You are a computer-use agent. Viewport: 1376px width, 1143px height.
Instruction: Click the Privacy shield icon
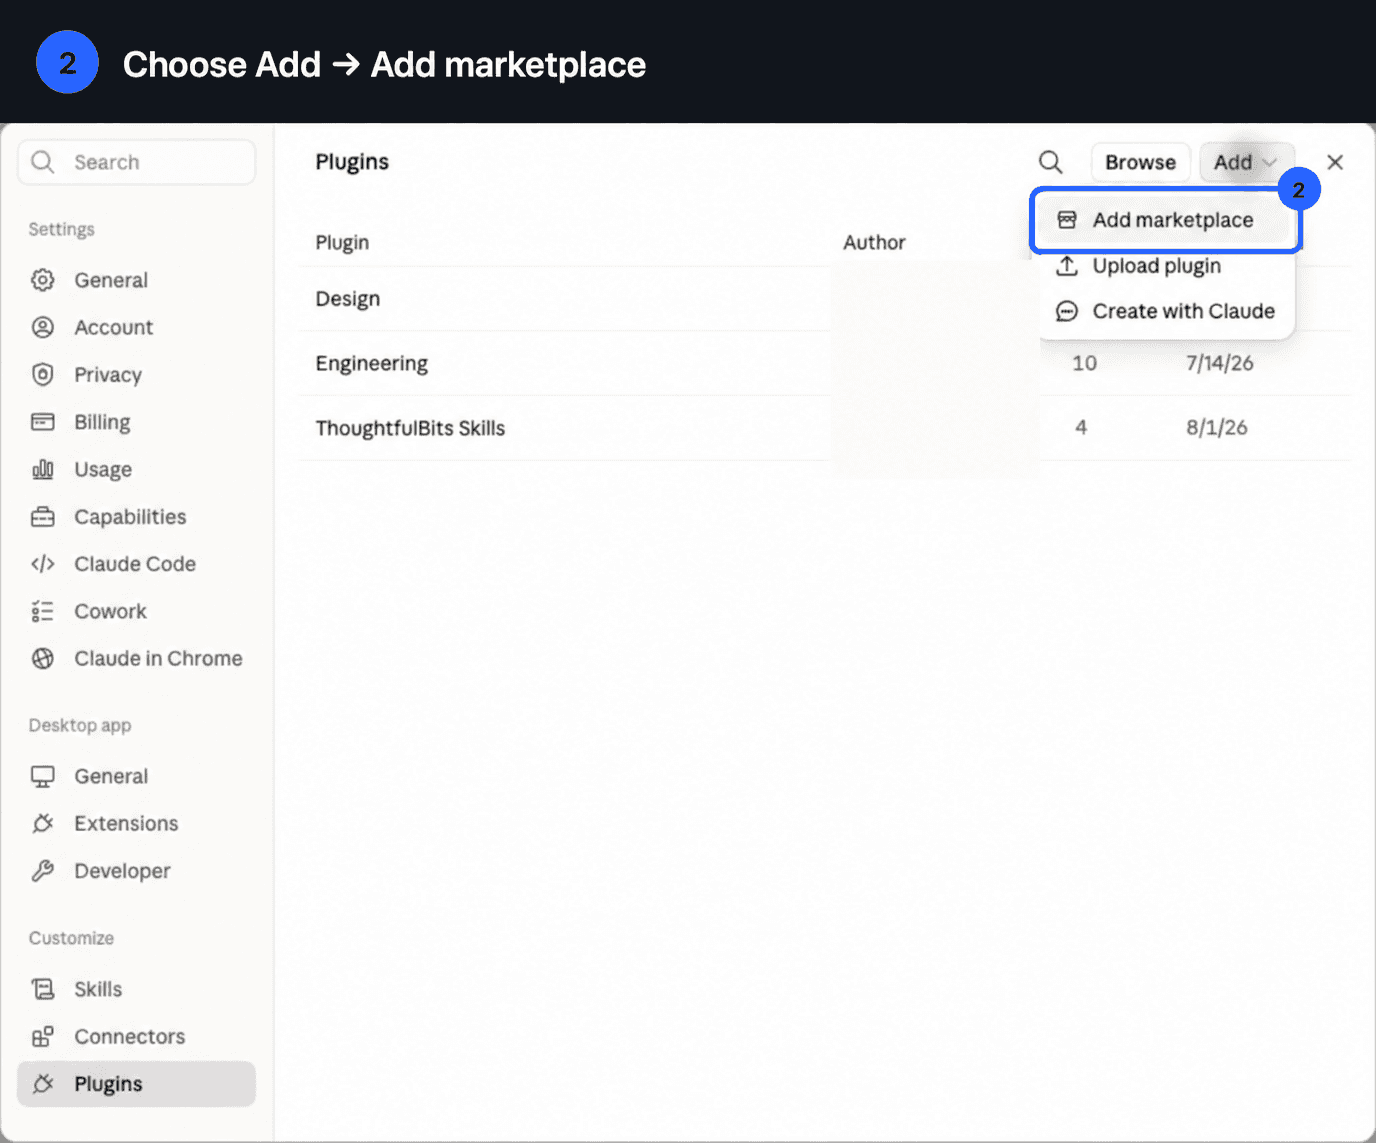tap(42, 374)
